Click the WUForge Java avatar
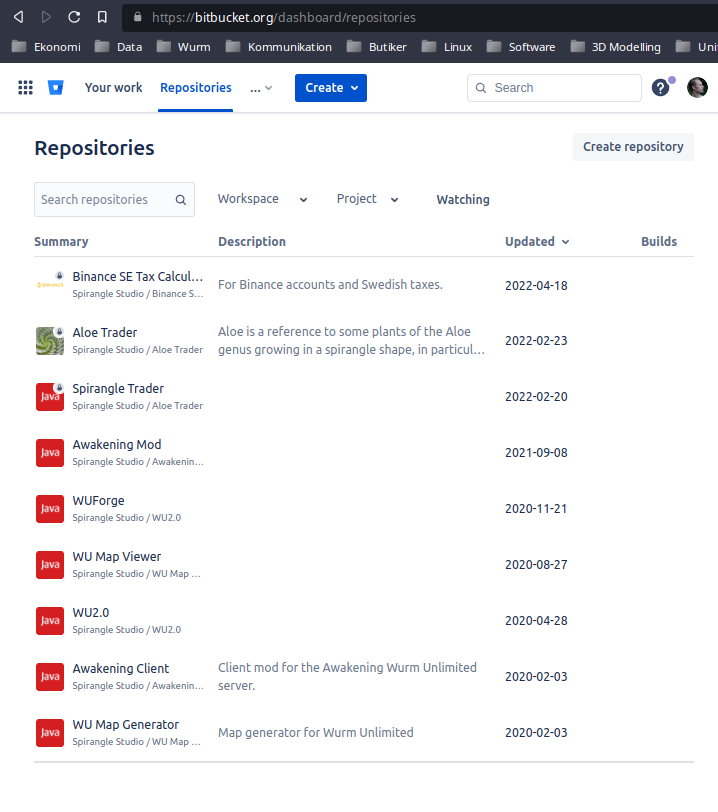This screenshot has width=718, height=812. 50,509
